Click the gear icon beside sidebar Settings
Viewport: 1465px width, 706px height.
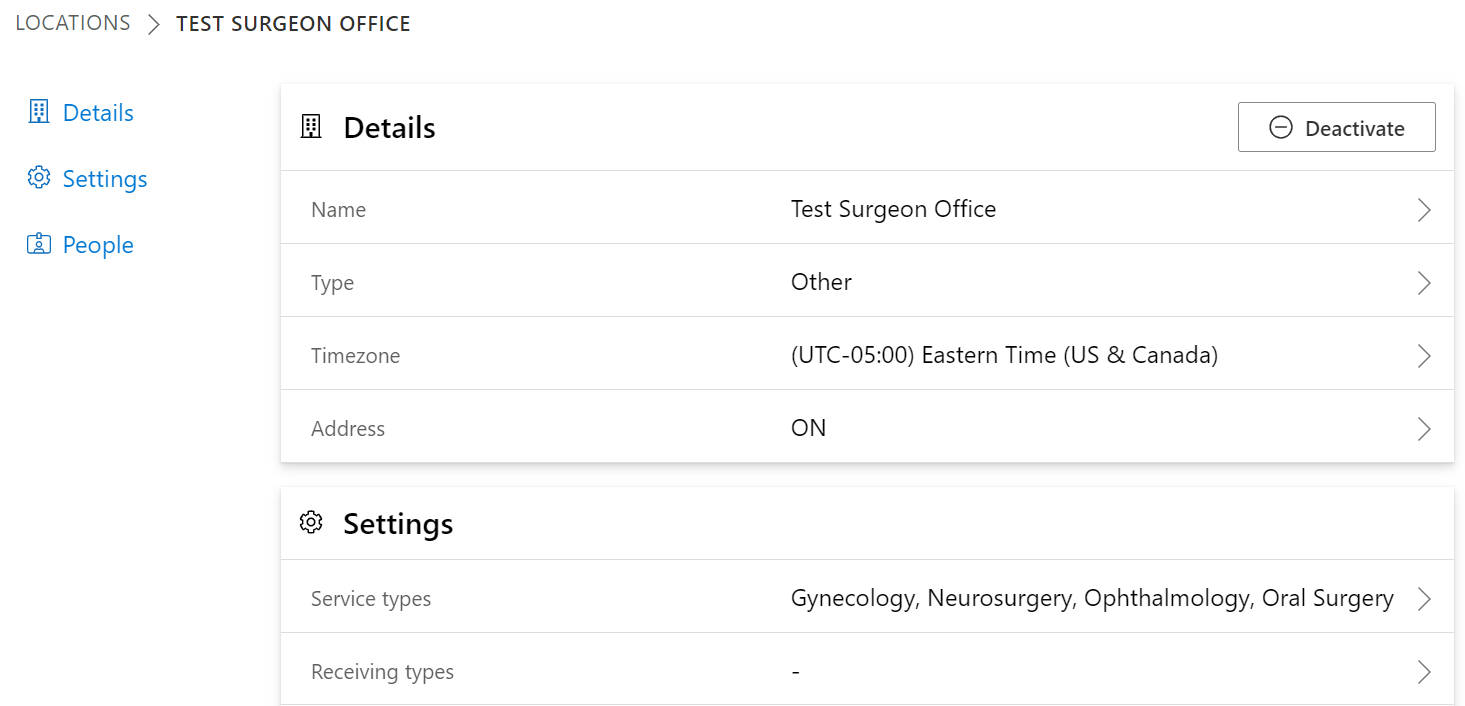tap(37, 178)
